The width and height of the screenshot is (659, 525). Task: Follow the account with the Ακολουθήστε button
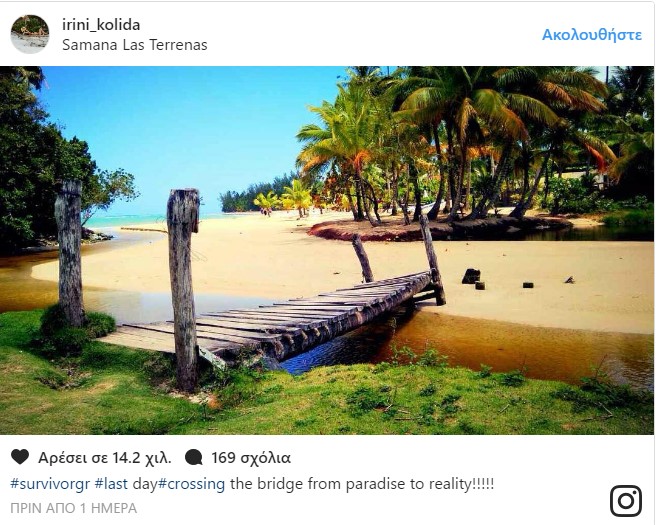pos(592,34)
